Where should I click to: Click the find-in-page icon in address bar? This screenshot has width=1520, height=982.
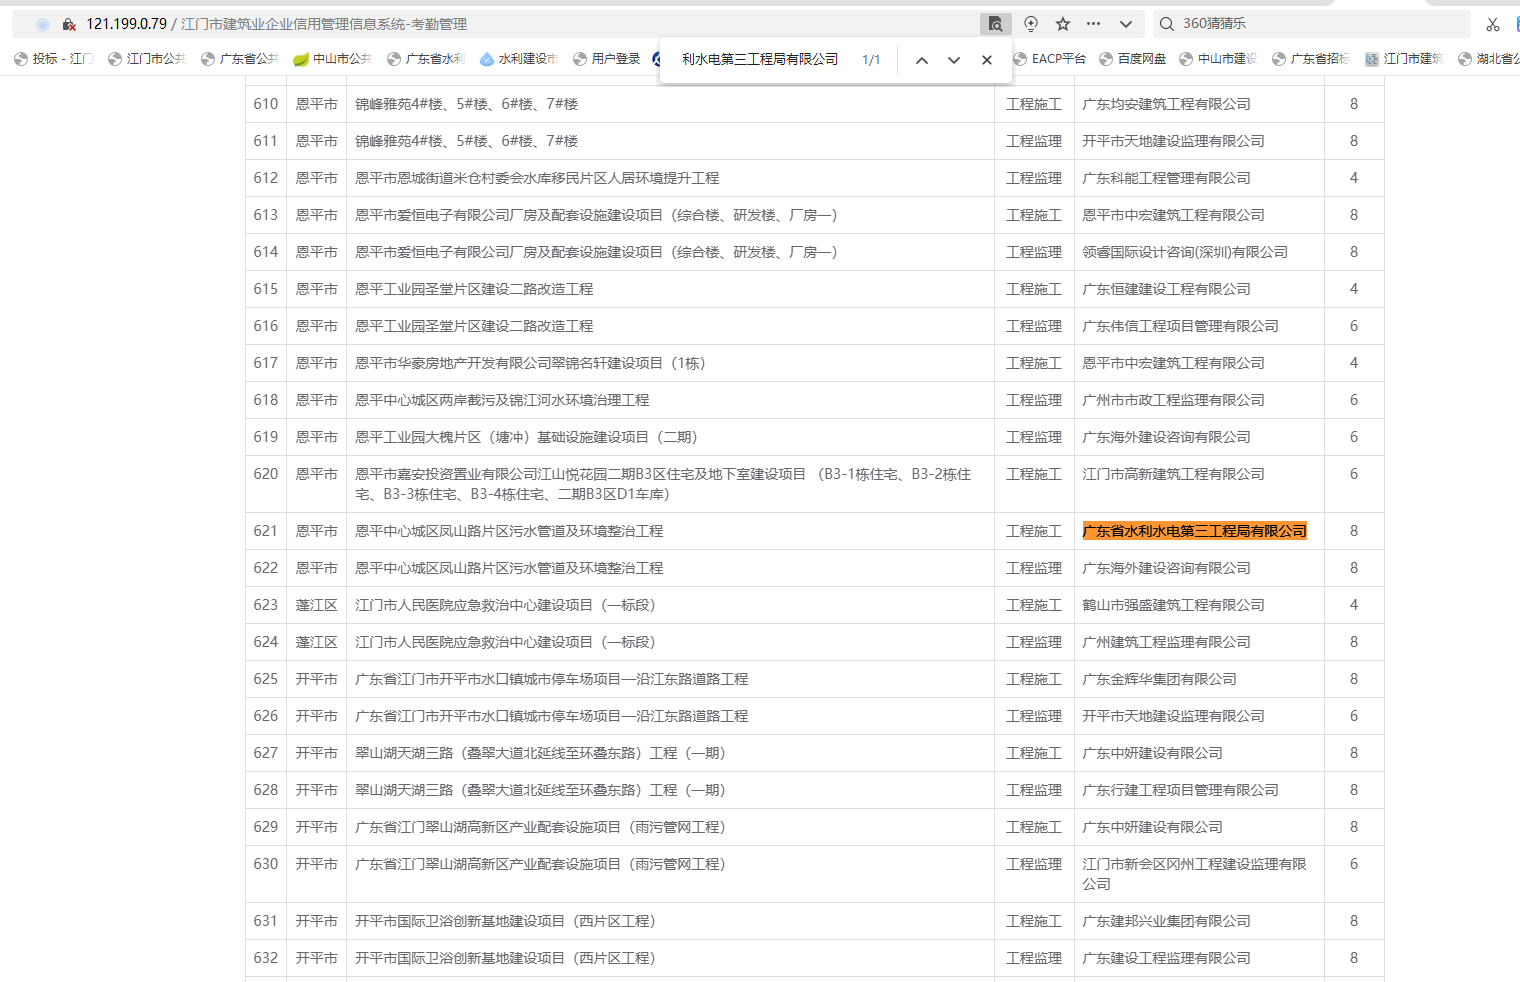pyautogui.click(x=995, y=24)
